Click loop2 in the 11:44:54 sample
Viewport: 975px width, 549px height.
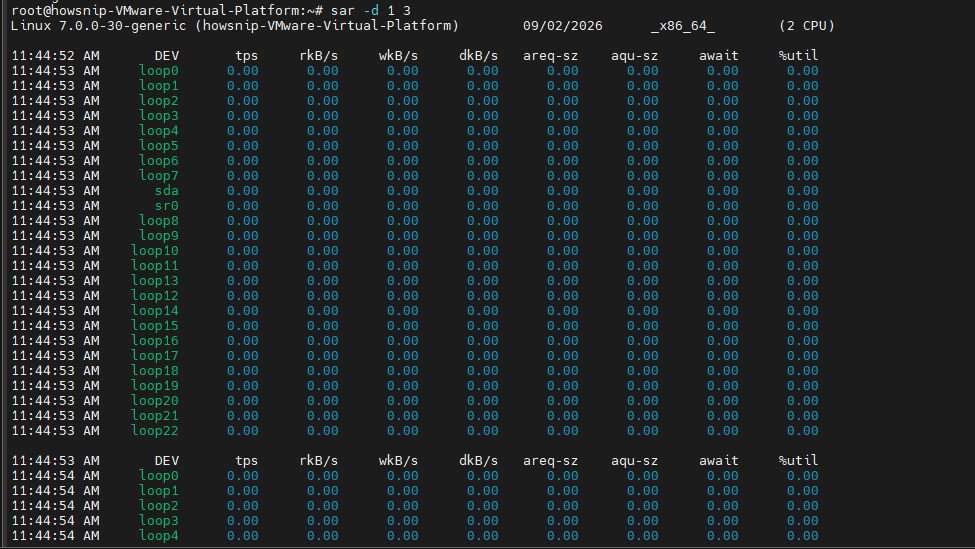[x=159, y=505]
